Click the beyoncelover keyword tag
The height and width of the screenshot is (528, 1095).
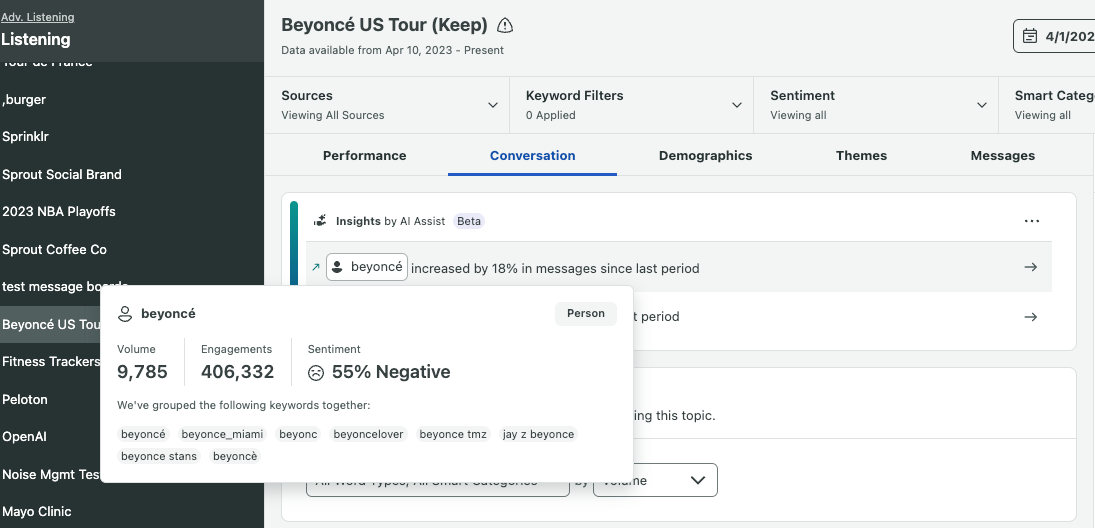pos(368,434)
